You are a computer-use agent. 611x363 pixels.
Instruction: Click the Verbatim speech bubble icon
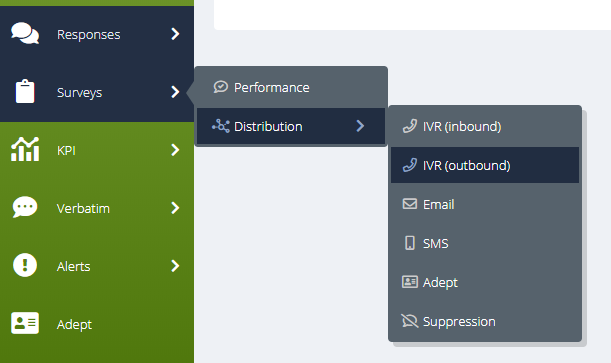click(25, 207)
